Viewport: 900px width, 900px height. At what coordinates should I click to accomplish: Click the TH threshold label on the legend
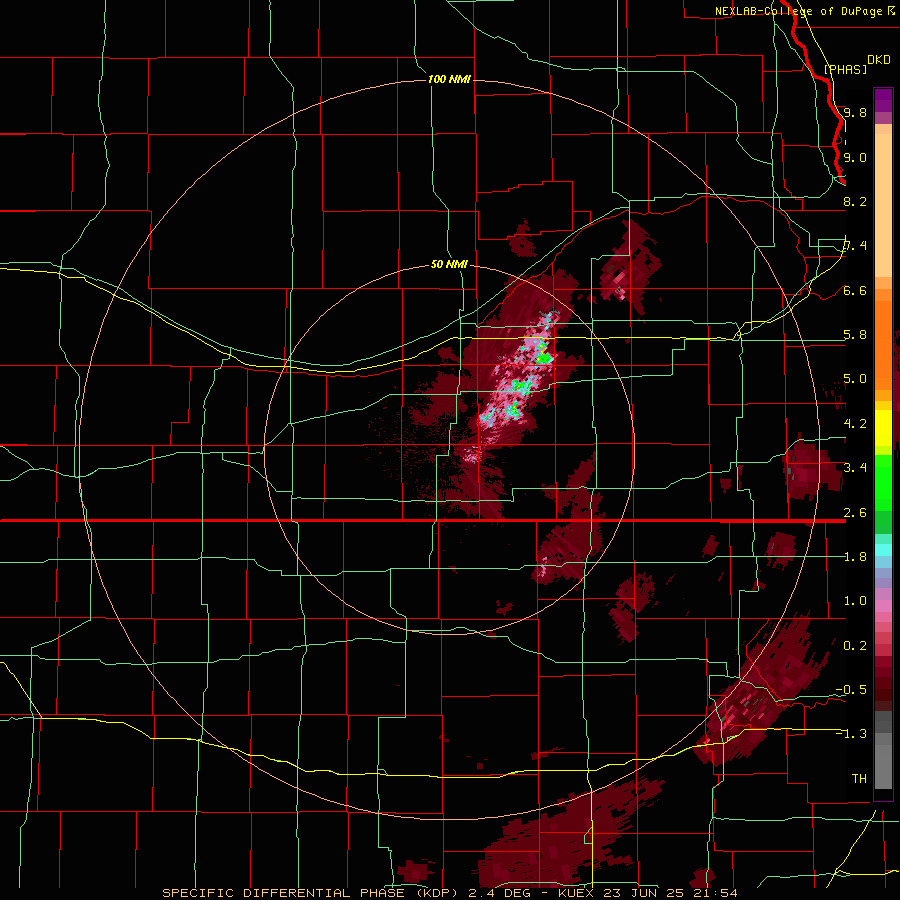[x=859, y=779]
